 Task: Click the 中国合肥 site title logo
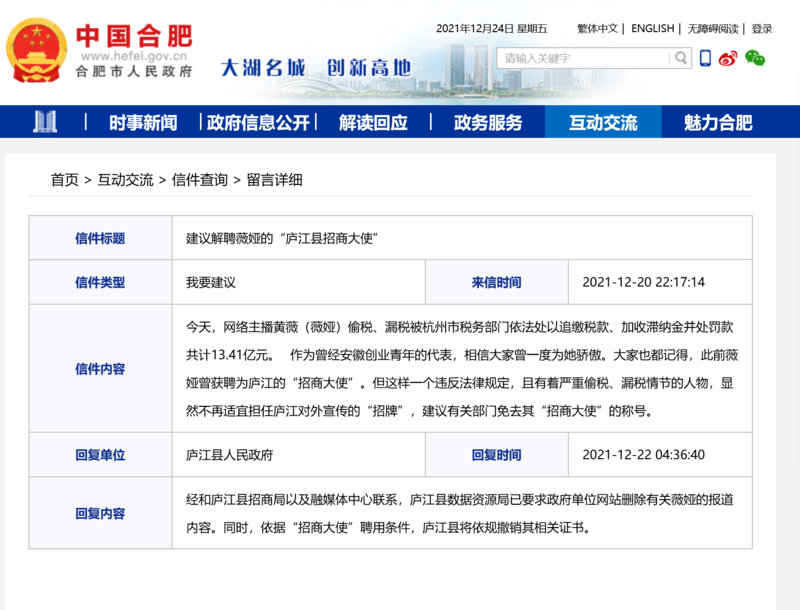pos(134,40)
